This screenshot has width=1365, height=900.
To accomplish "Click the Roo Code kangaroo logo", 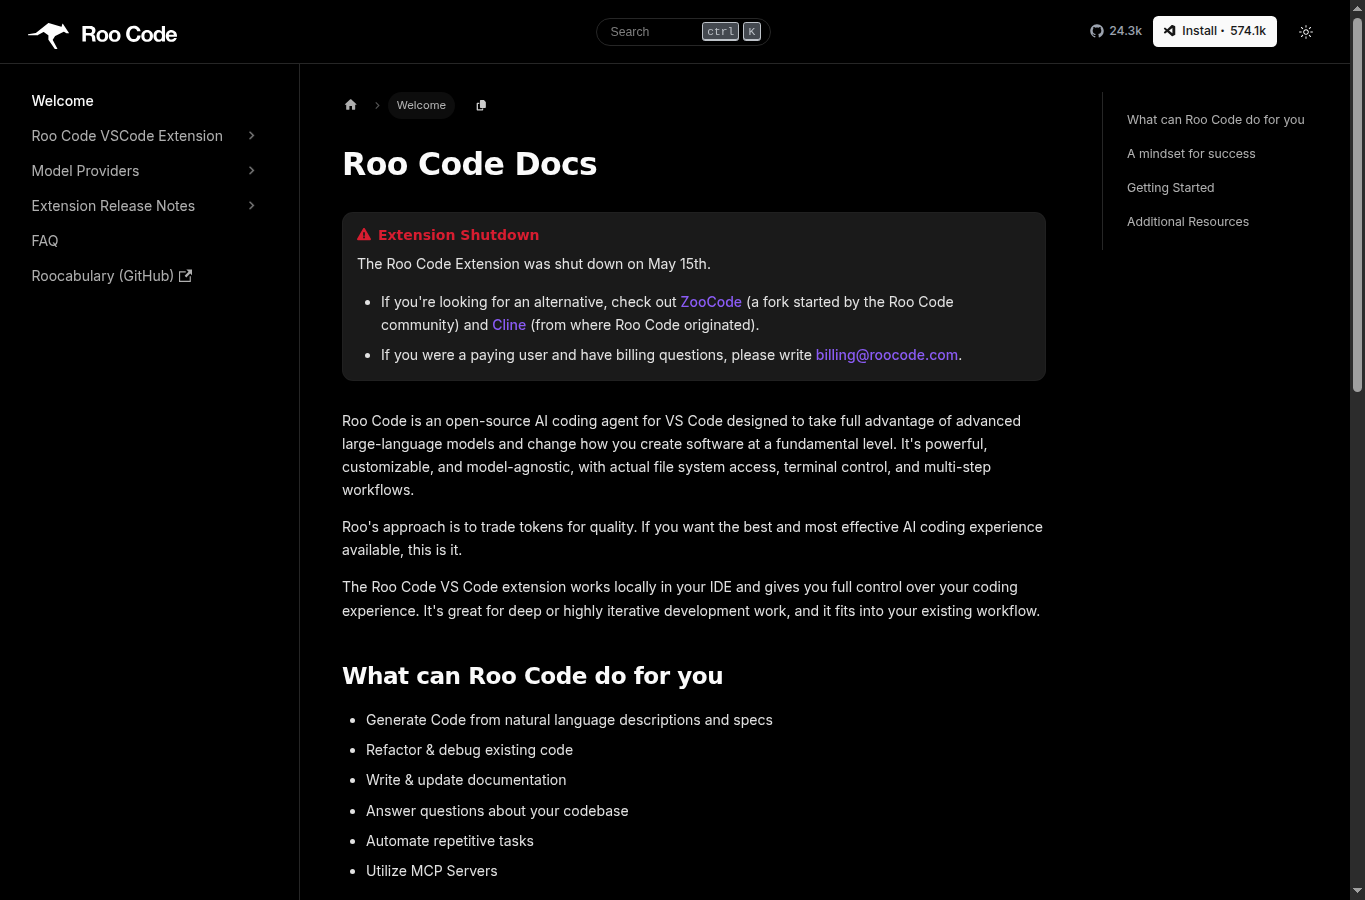I will point(48,34).
